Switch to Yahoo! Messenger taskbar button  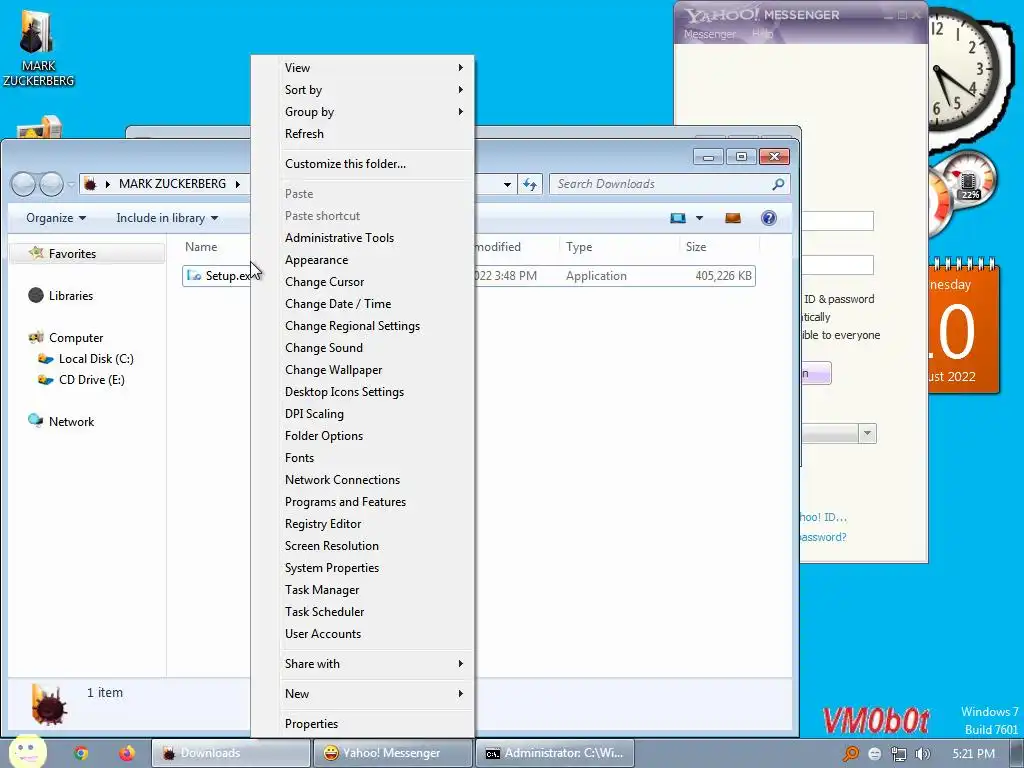pyautogui.click(x=392, y=753)
